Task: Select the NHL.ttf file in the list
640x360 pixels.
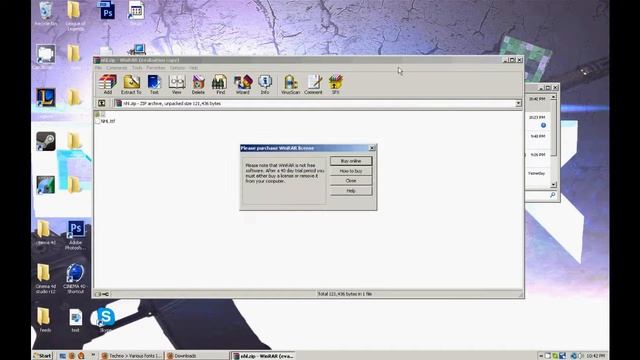Action: (105, 121)
